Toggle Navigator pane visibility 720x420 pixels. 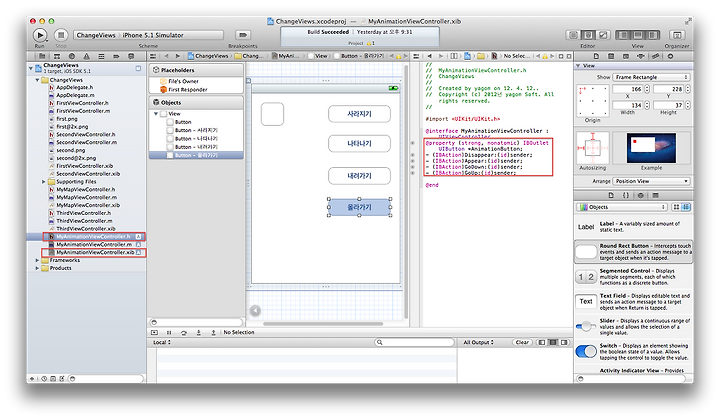[x=623, y=35]
